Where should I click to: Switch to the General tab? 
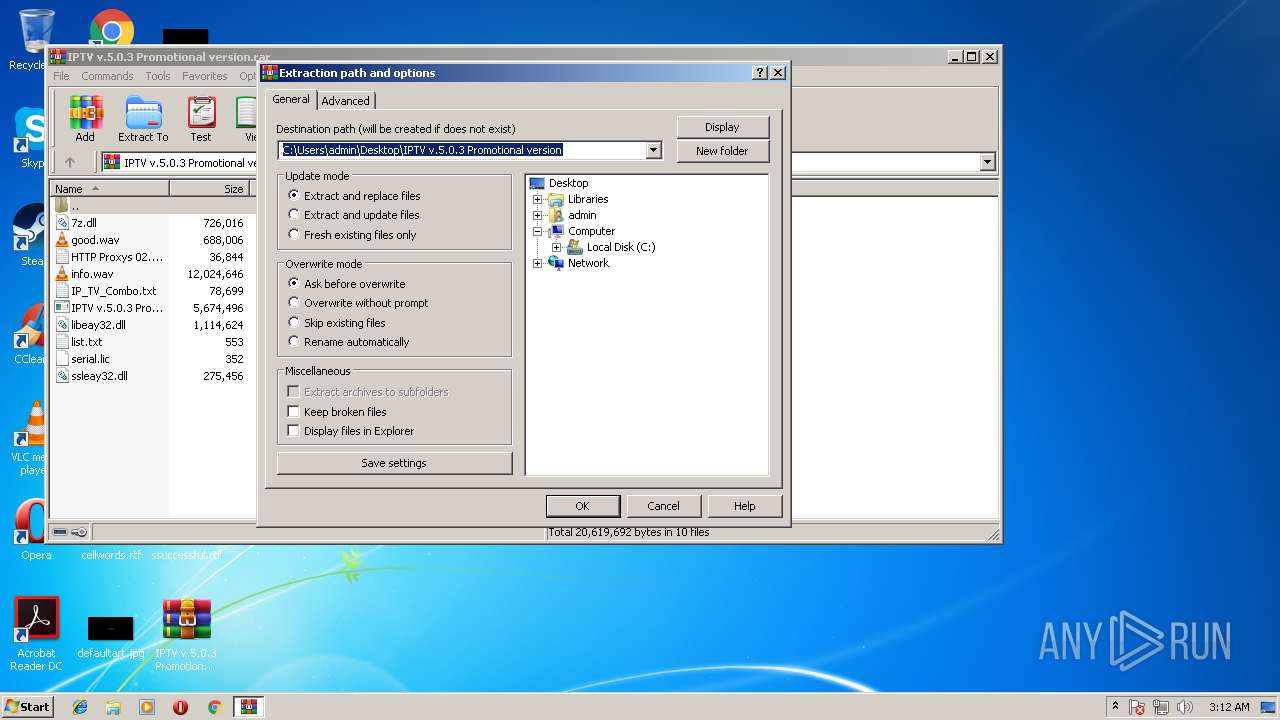[291, 99]
